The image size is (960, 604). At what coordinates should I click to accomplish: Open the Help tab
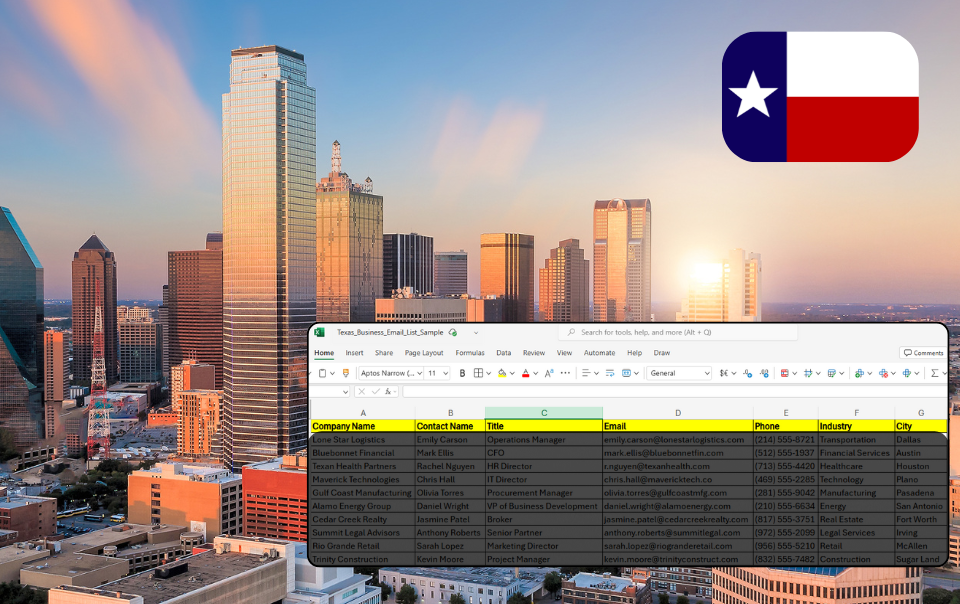point(634,353)
